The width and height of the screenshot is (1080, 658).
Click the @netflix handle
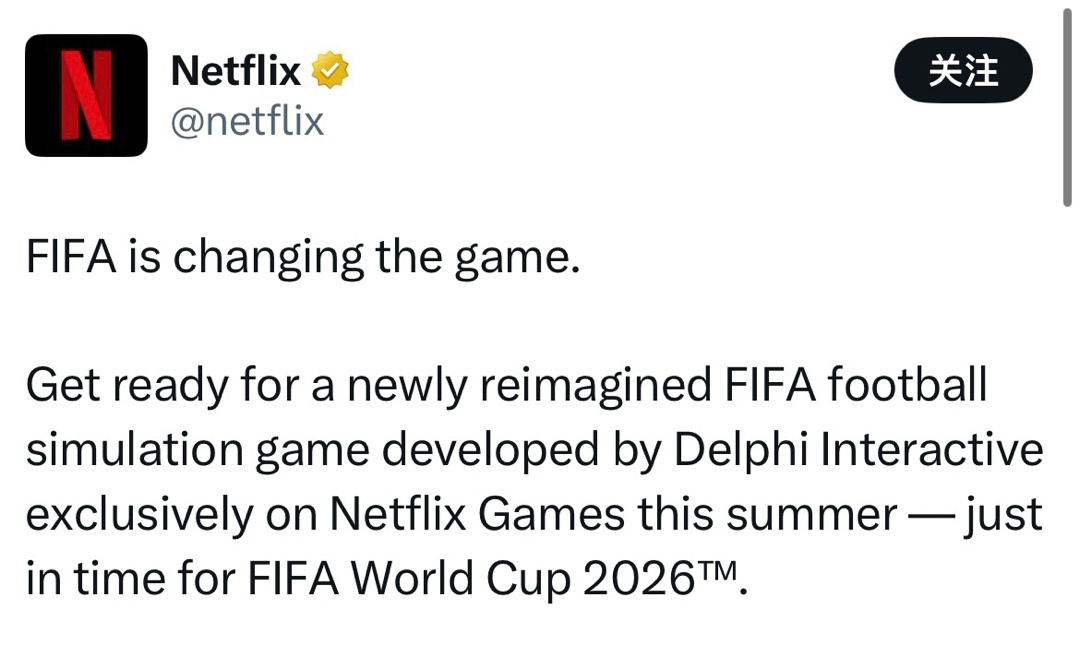[x=247, y=121]
